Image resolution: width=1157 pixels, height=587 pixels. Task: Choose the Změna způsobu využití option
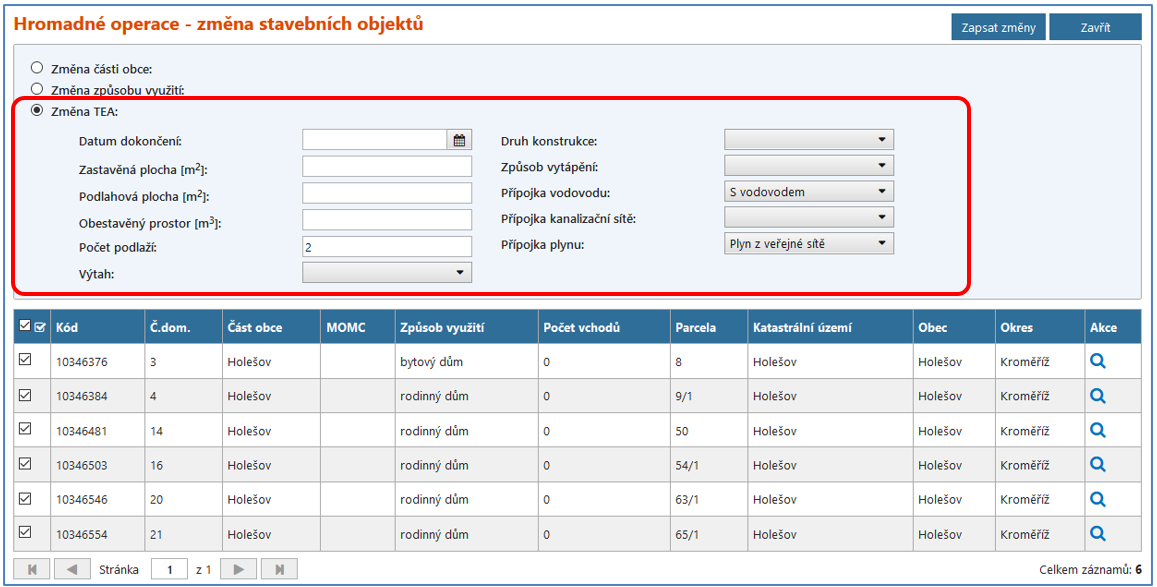[38, 89]
